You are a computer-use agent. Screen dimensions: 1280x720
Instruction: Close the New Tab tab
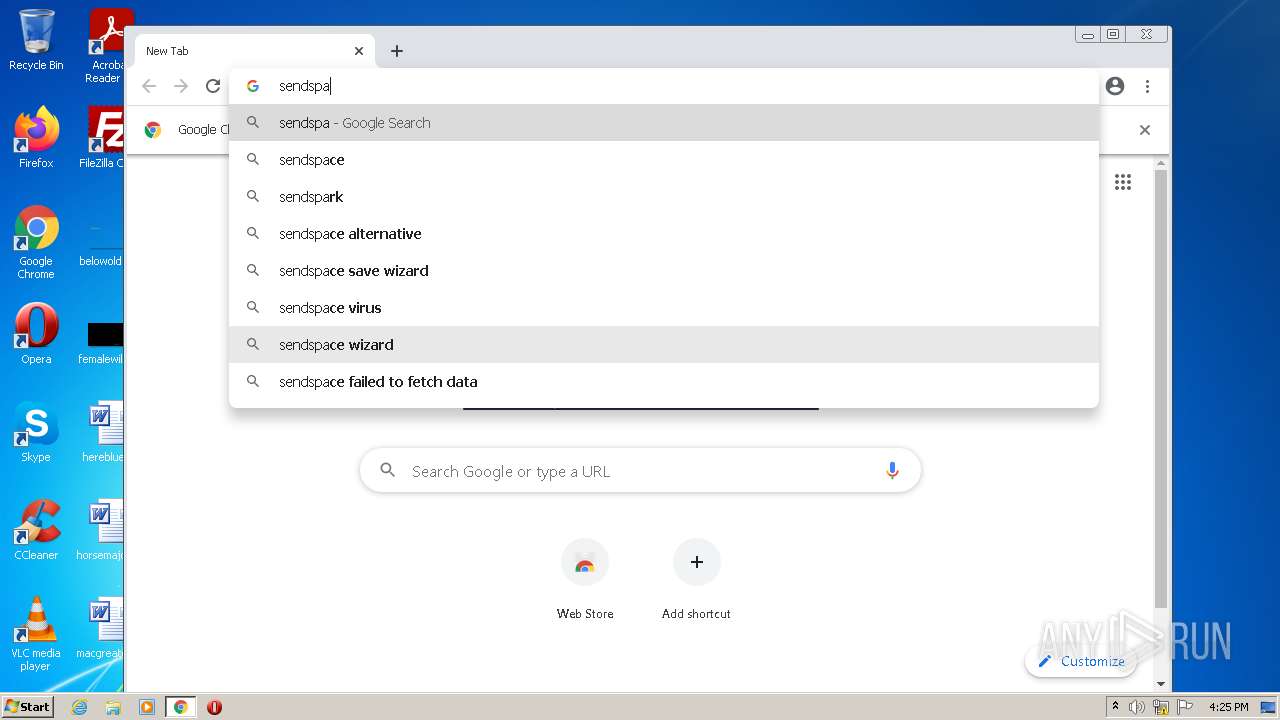(359, 51)
